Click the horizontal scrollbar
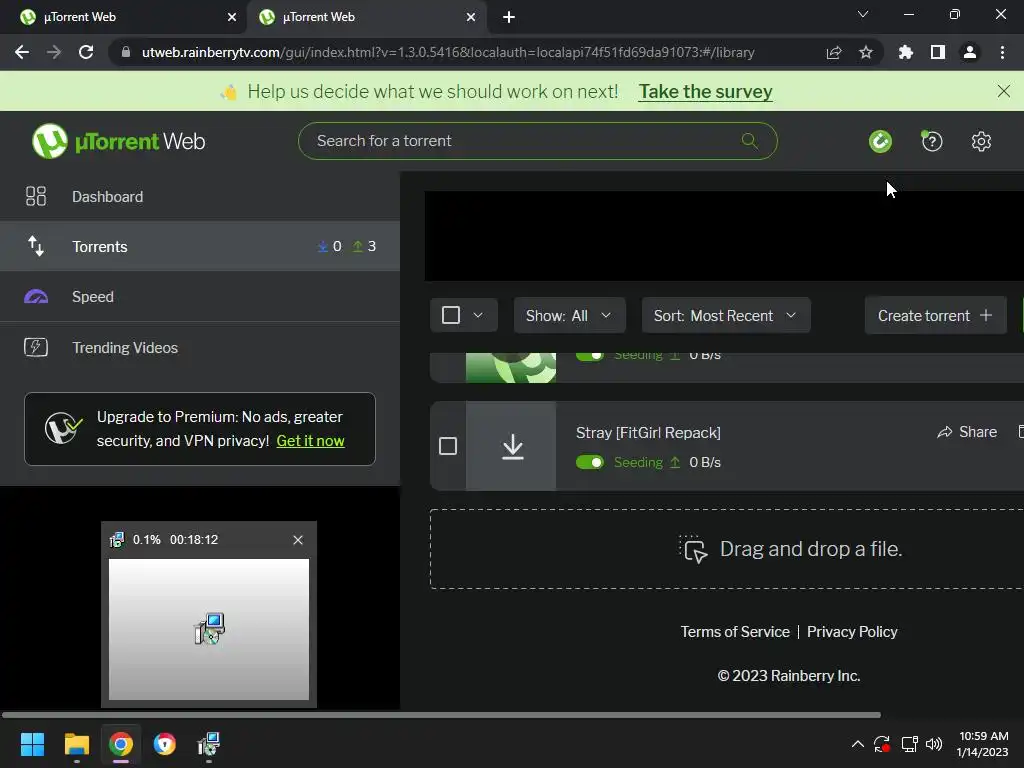The width and height of the screenshot is (1024, 768). pos(441,715)
